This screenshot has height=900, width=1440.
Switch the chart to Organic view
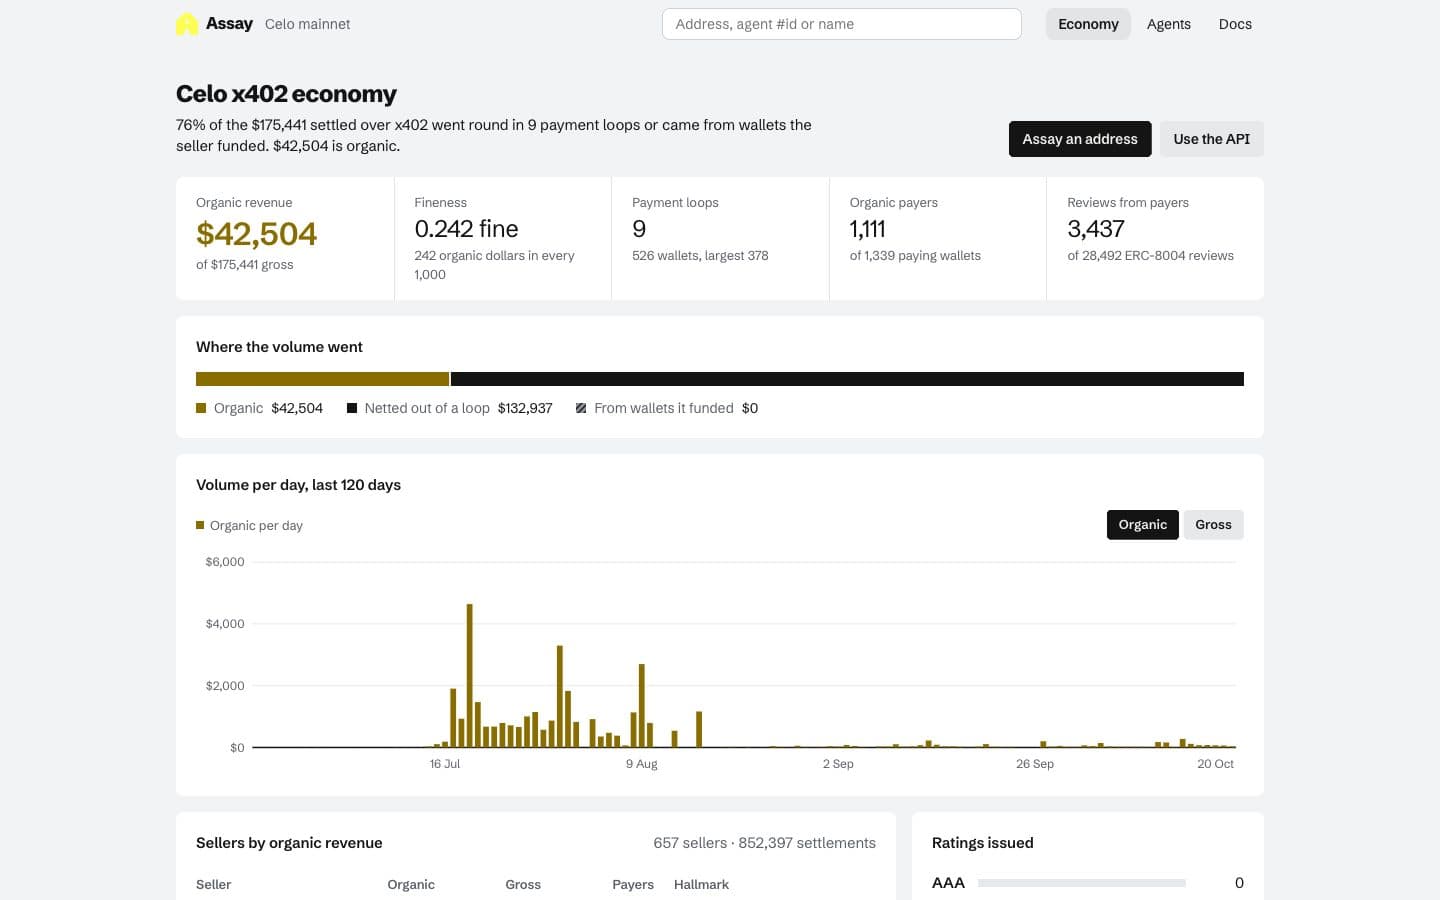click(1142, 525)
